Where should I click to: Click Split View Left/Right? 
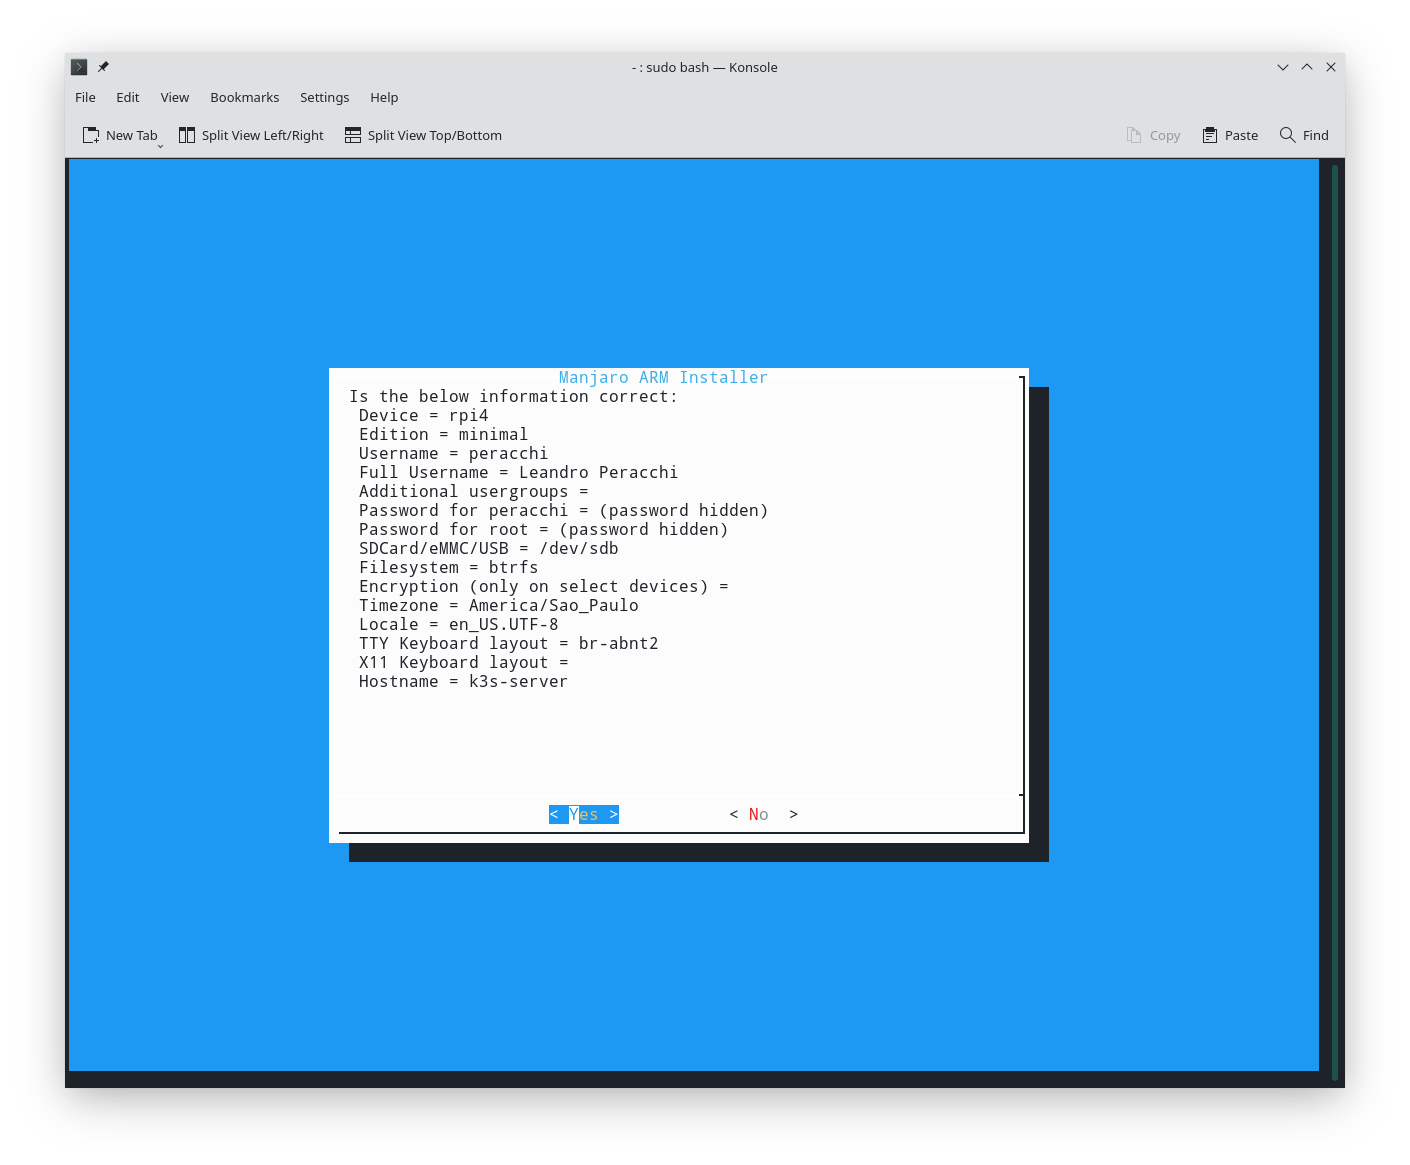(x=251, y=135)
